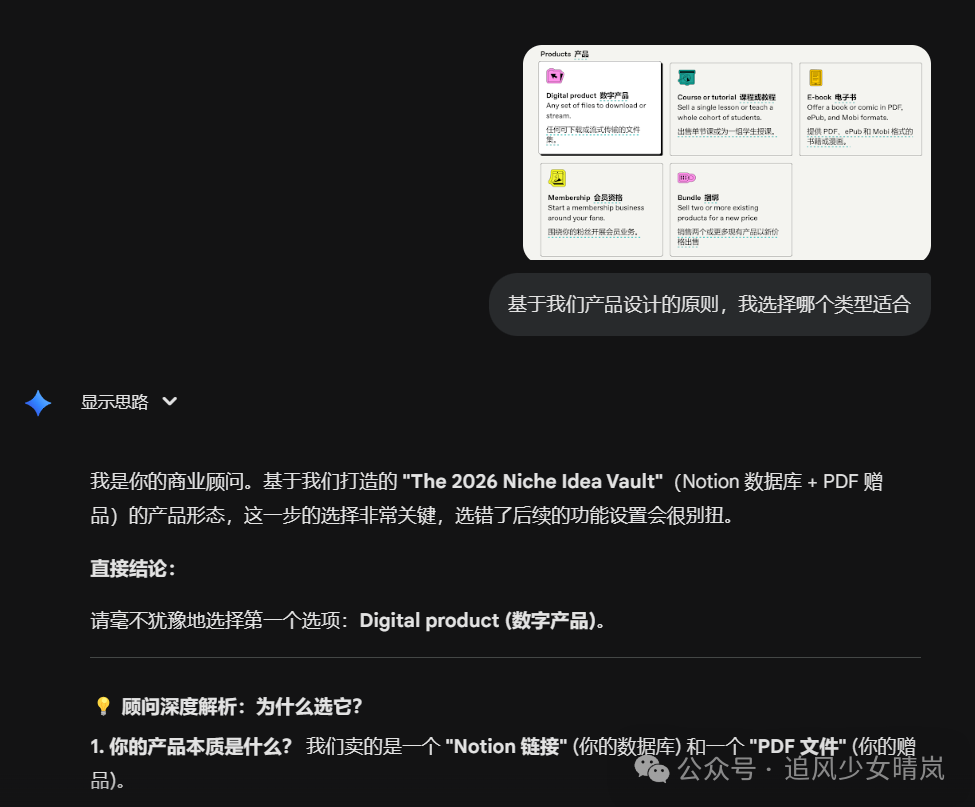Open the attached product types image thumbnail
Image resolution: width=975 pixels, height=807 pixels.
tap(726, 152)
